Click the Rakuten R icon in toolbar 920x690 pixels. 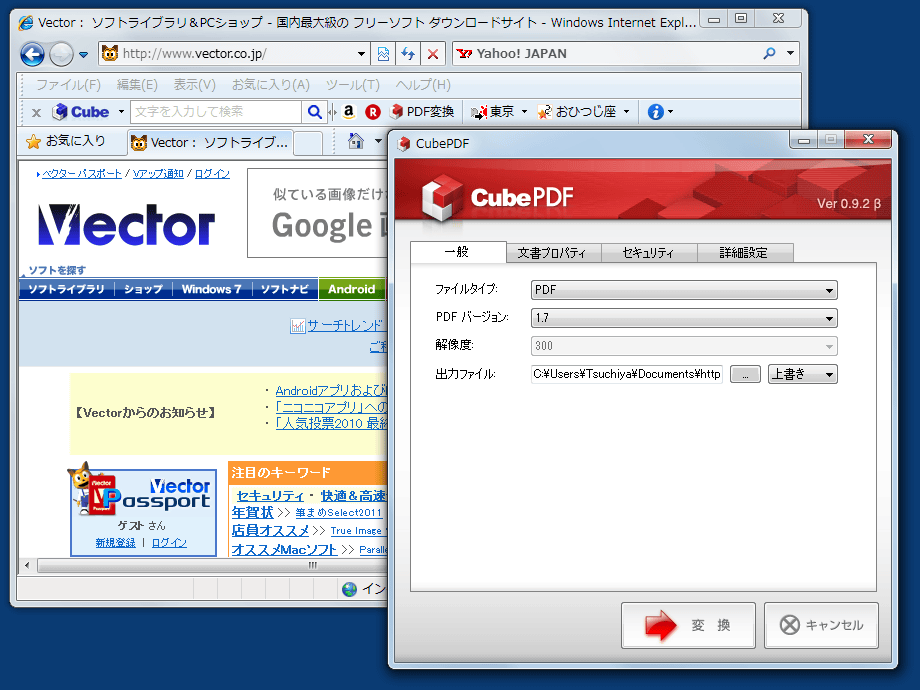coord(373,111)
